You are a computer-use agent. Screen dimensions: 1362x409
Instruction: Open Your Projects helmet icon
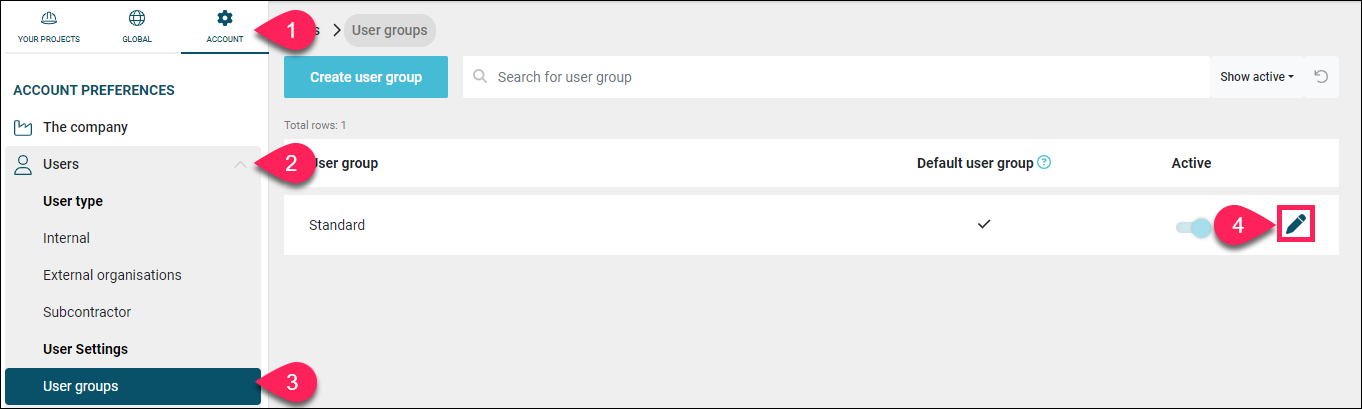click(49, 18)
